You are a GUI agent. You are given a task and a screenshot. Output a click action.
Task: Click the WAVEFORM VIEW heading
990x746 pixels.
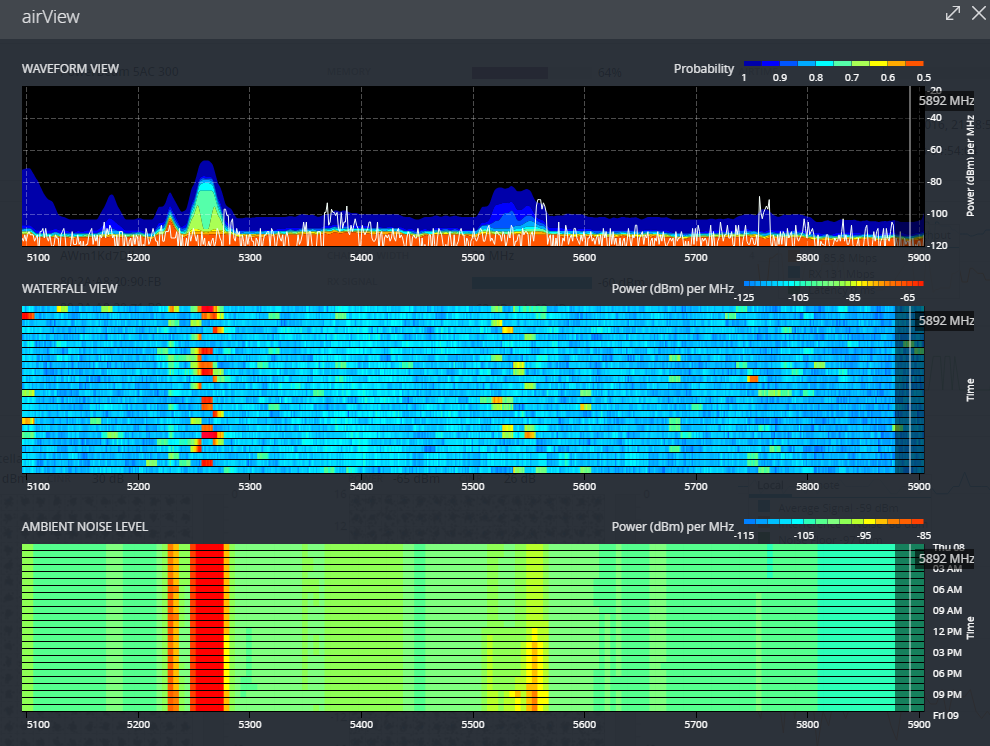point(70,69)
